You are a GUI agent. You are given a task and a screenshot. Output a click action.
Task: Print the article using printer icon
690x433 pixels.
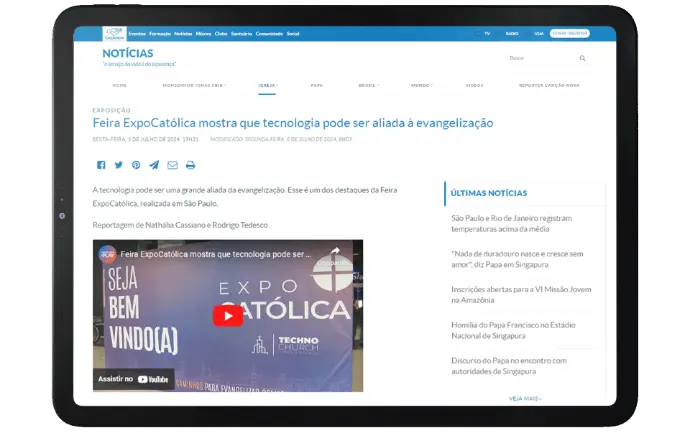click(x=190, y=165)
